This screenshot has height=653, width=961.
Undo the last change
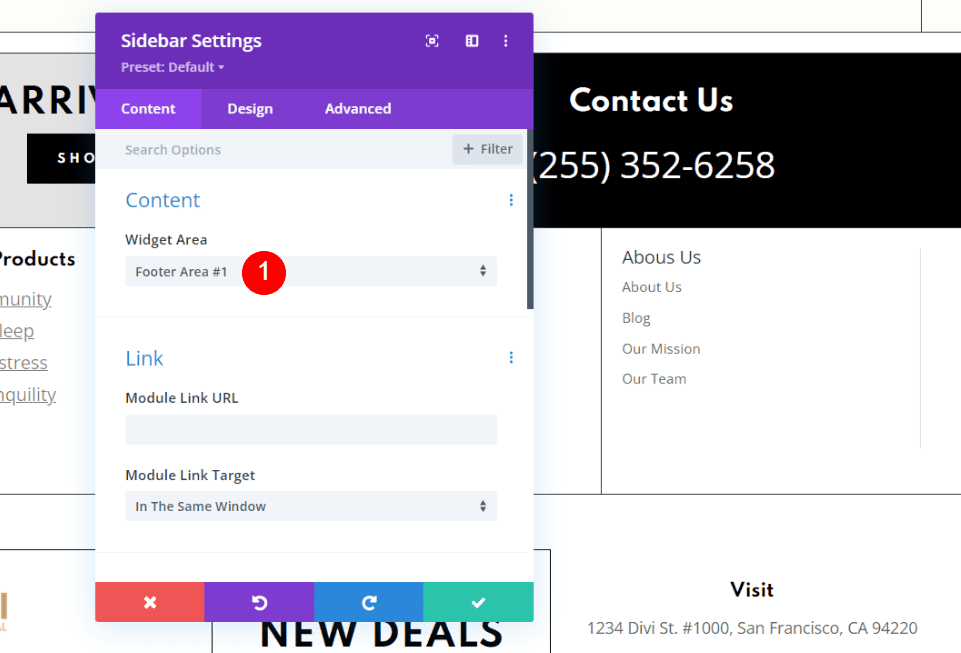[x=259, y=602]
